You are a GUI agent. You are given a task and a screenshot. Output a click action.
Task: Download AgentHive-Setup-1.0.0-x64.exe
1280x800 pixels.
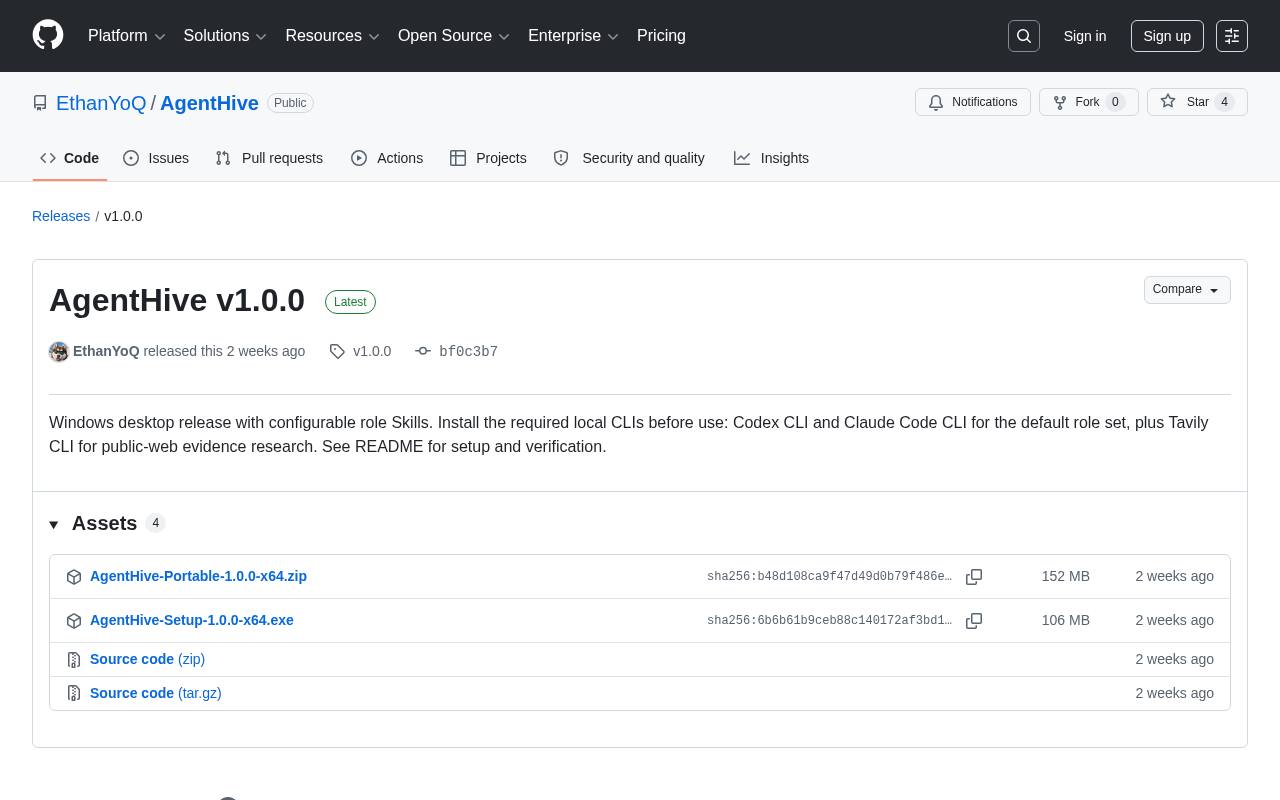click(192, 621)
